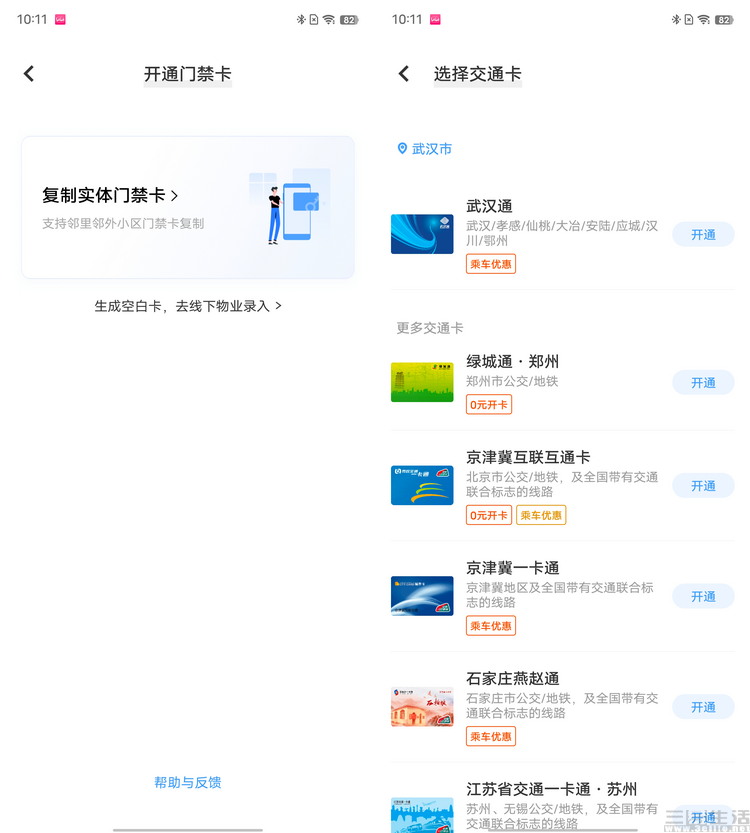The image size is (750, 833).
Task: Activate 武汉通 card with 开通
Action: 703,234
